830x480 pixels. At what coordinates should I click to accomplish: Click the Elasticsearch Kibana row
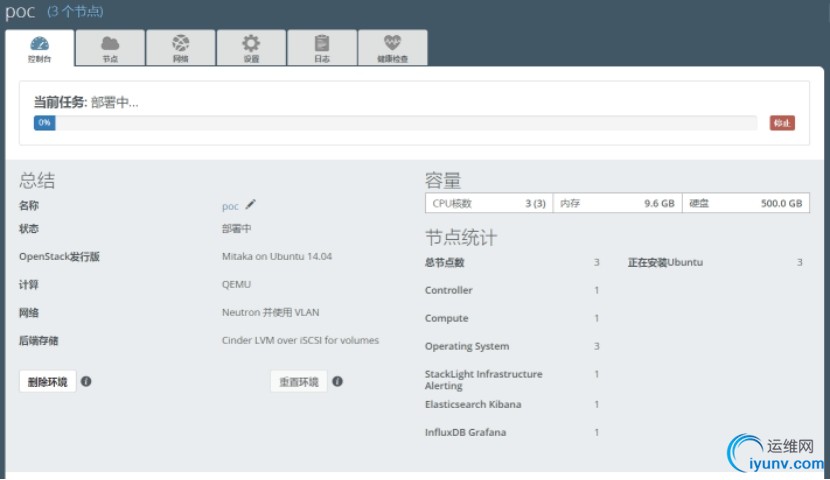click(x=512, y=404)
